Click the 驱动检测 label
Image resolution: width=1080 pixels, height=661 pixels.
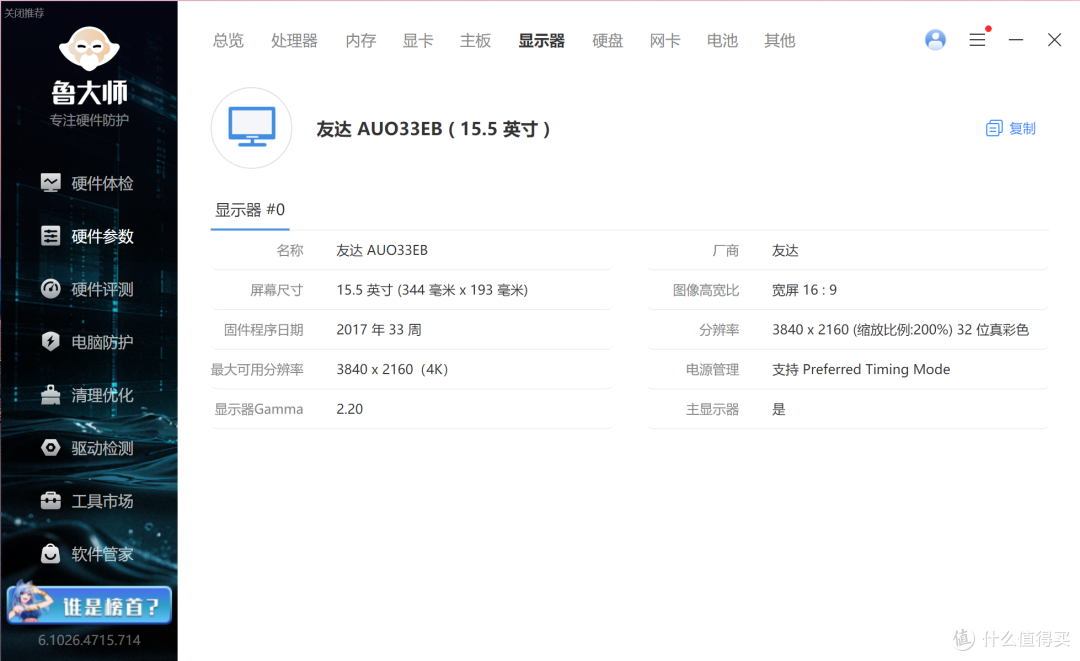(102, 448)
